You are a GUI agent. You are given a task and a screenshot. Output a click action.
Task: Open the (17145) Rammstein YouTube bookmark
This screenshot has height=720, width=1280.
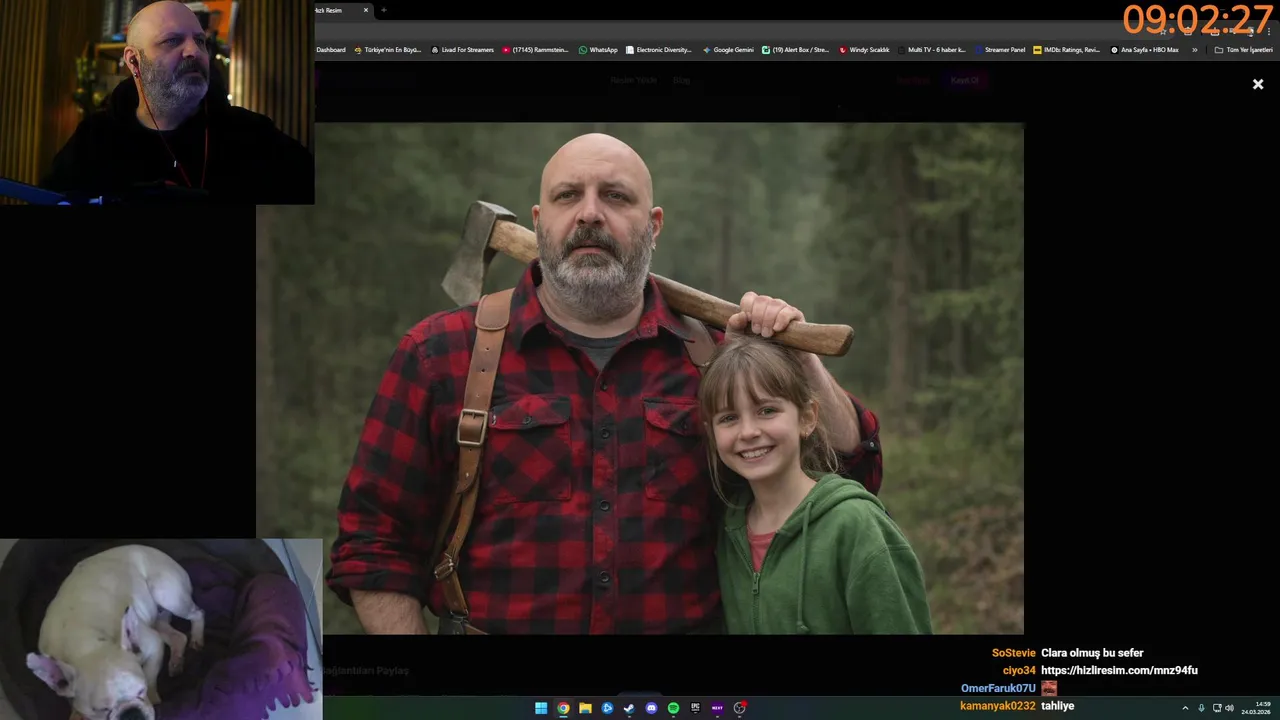pos(535,50)
